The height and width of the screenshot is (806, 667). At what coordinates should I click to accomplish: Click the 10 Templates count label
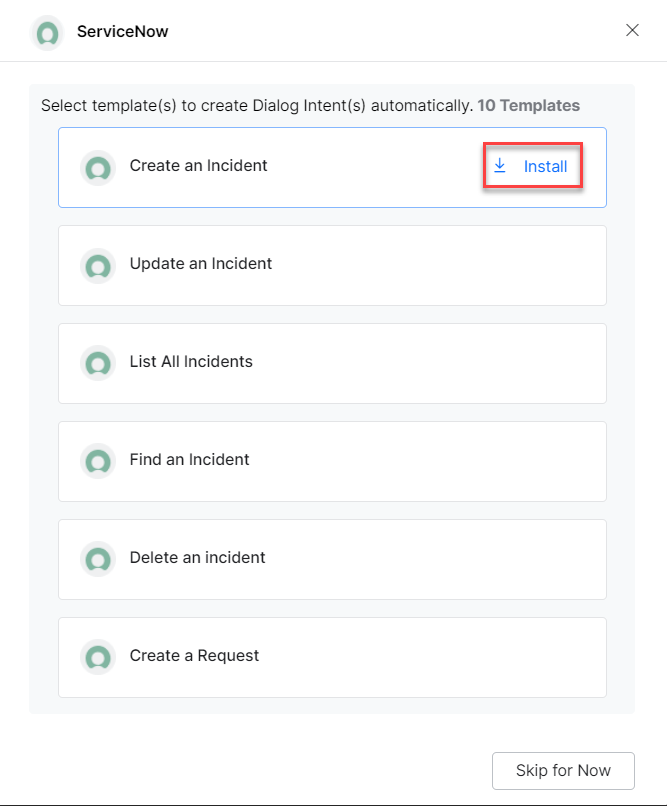point(528,105)
